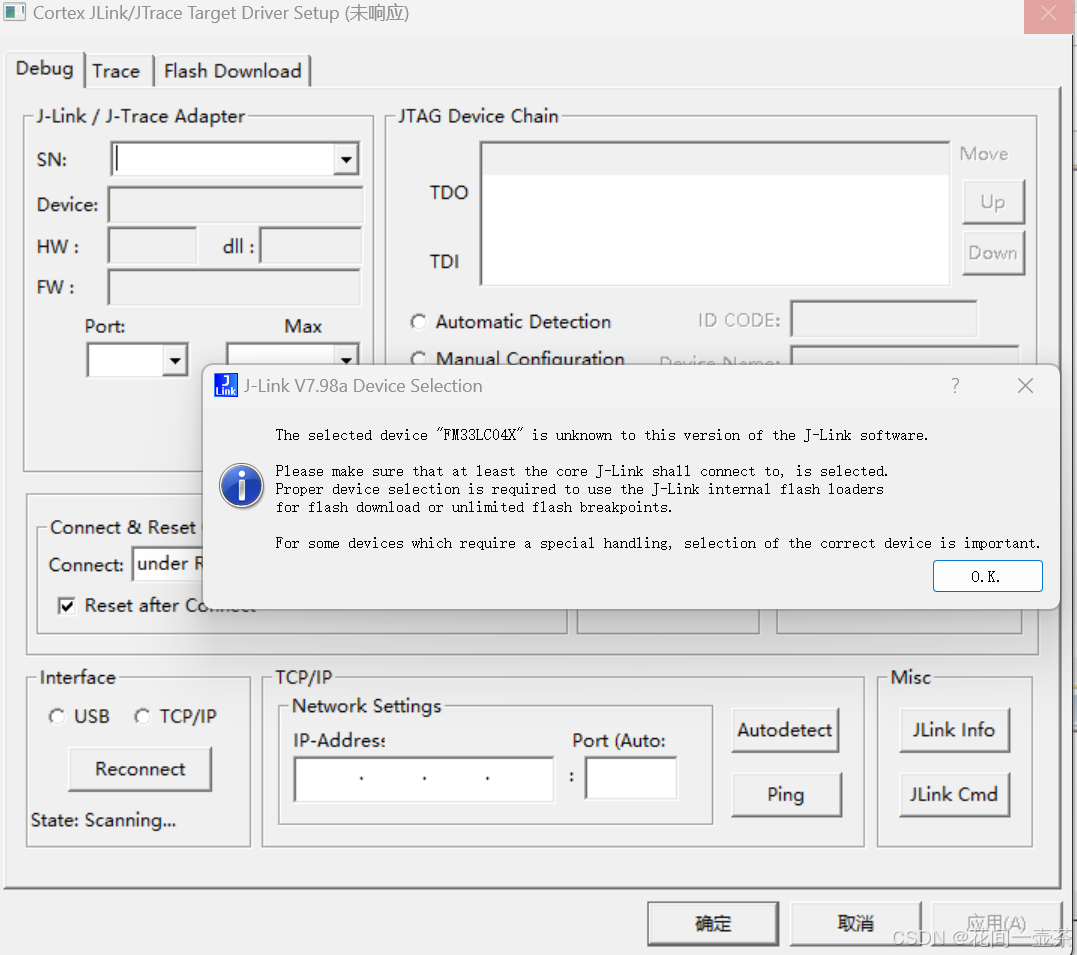Image resolution: width=1077 pixels, height=955 pixels.
Task: Open the Trace tab
Action: click(116, 71)
